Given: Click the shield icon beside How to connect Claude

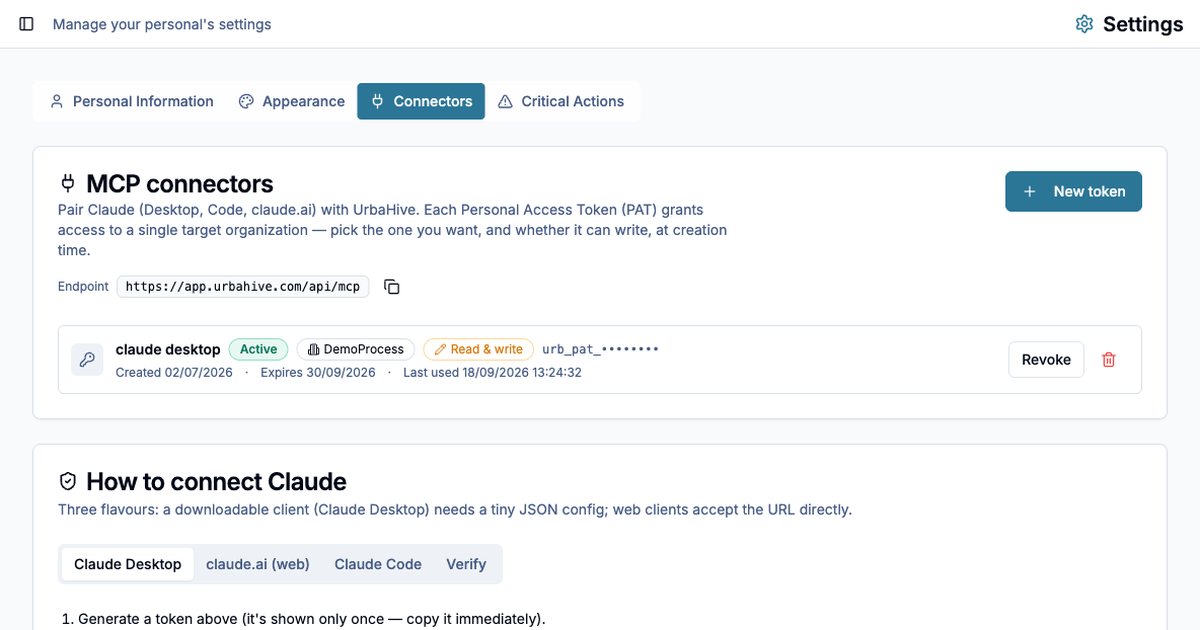Looking at the screenshot, I should (x=68, y=481).
